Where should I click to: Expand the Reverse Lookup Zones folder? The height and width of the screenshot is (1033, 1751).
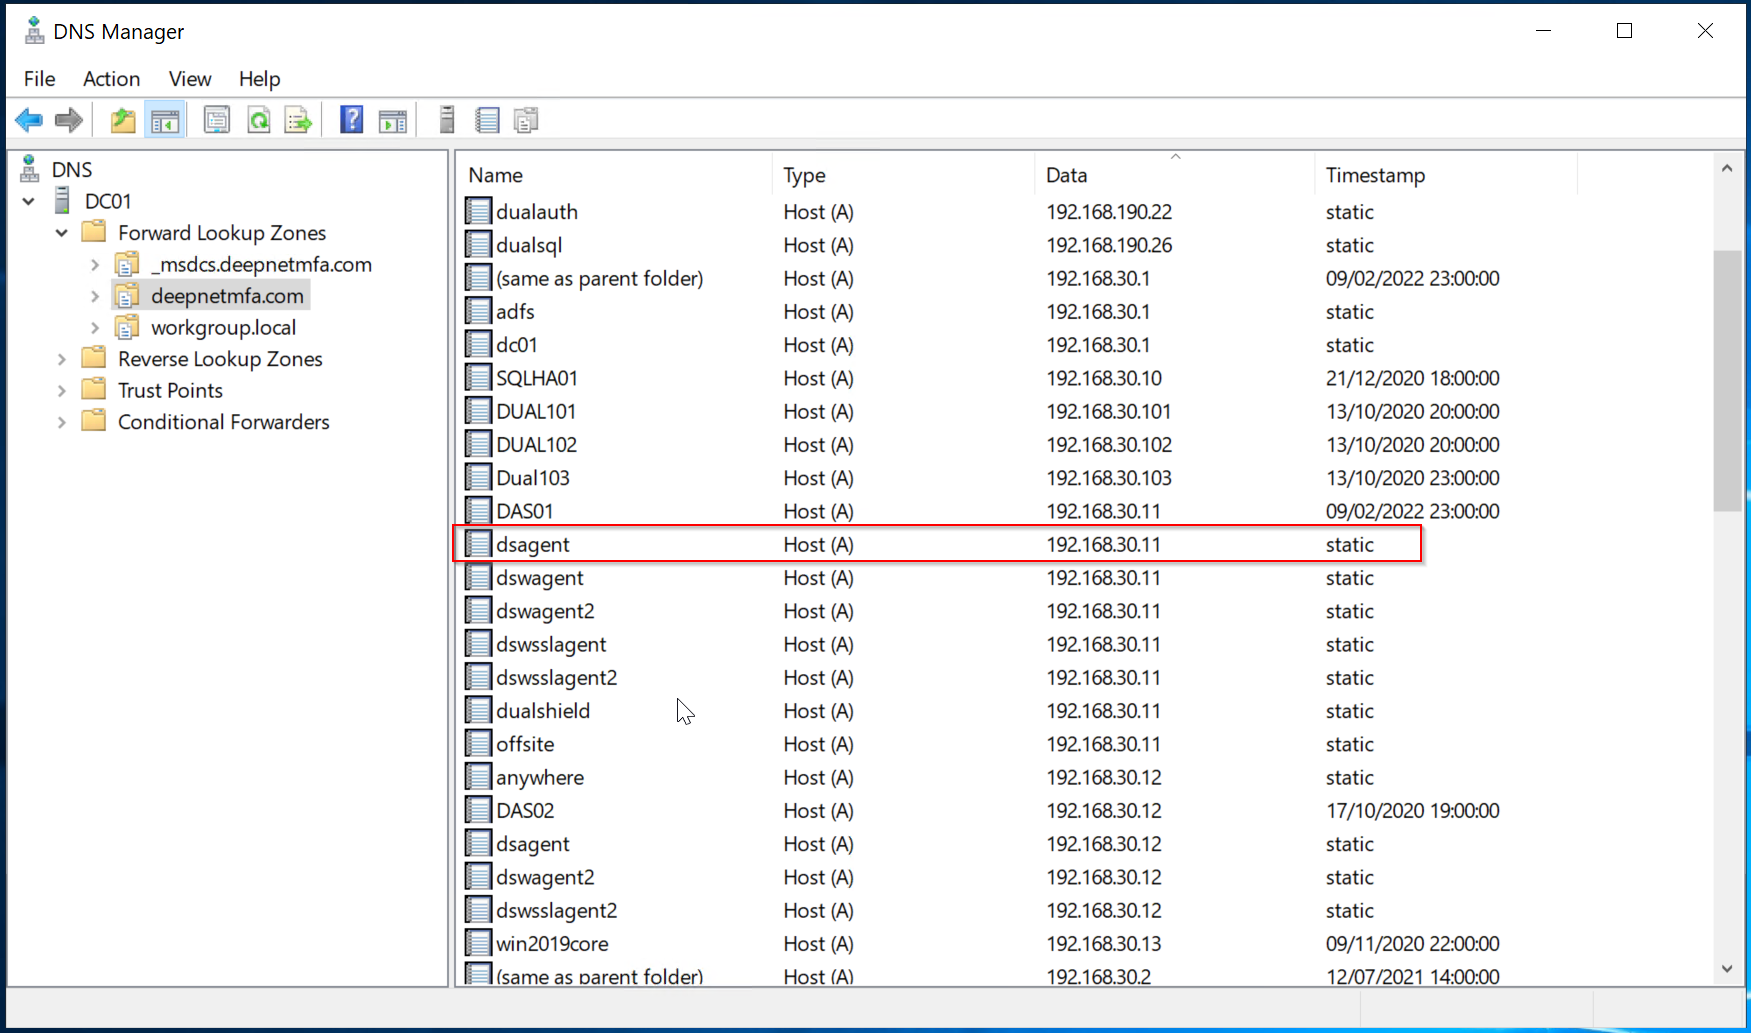[62, 359]
